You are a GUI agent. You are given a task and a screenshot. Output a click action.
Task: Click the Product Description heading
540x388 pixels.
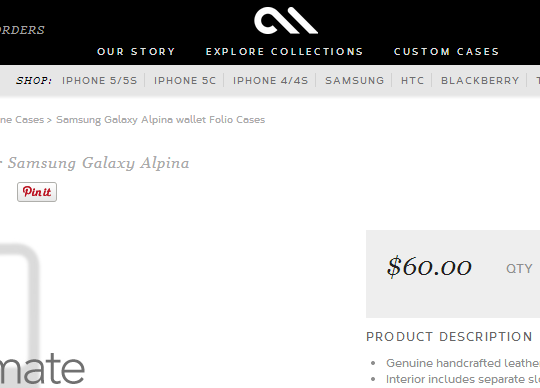pyautogui.click(x=449, y=337)
